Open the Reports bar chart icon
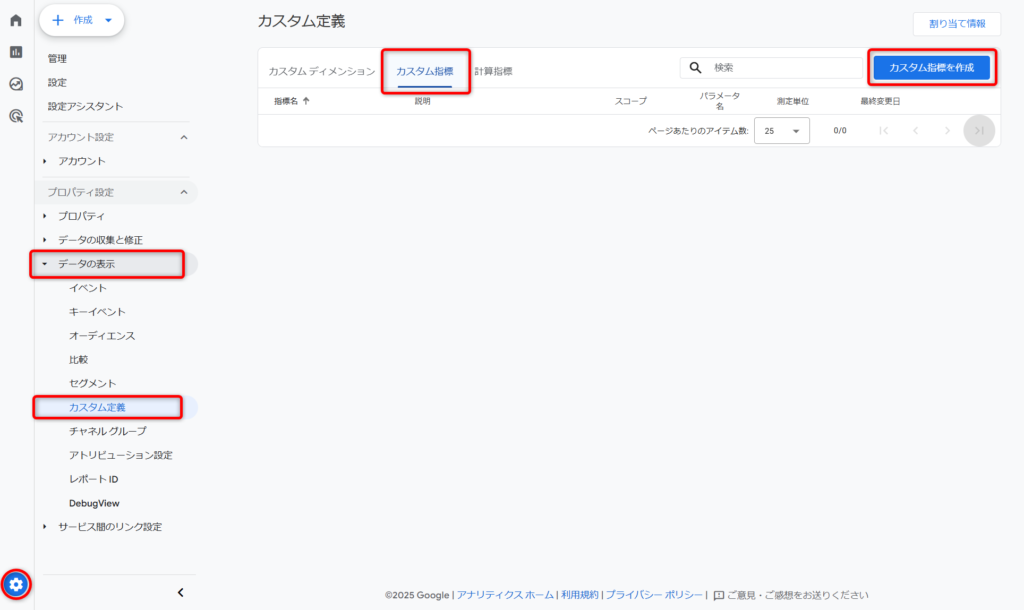 (16, 52)
